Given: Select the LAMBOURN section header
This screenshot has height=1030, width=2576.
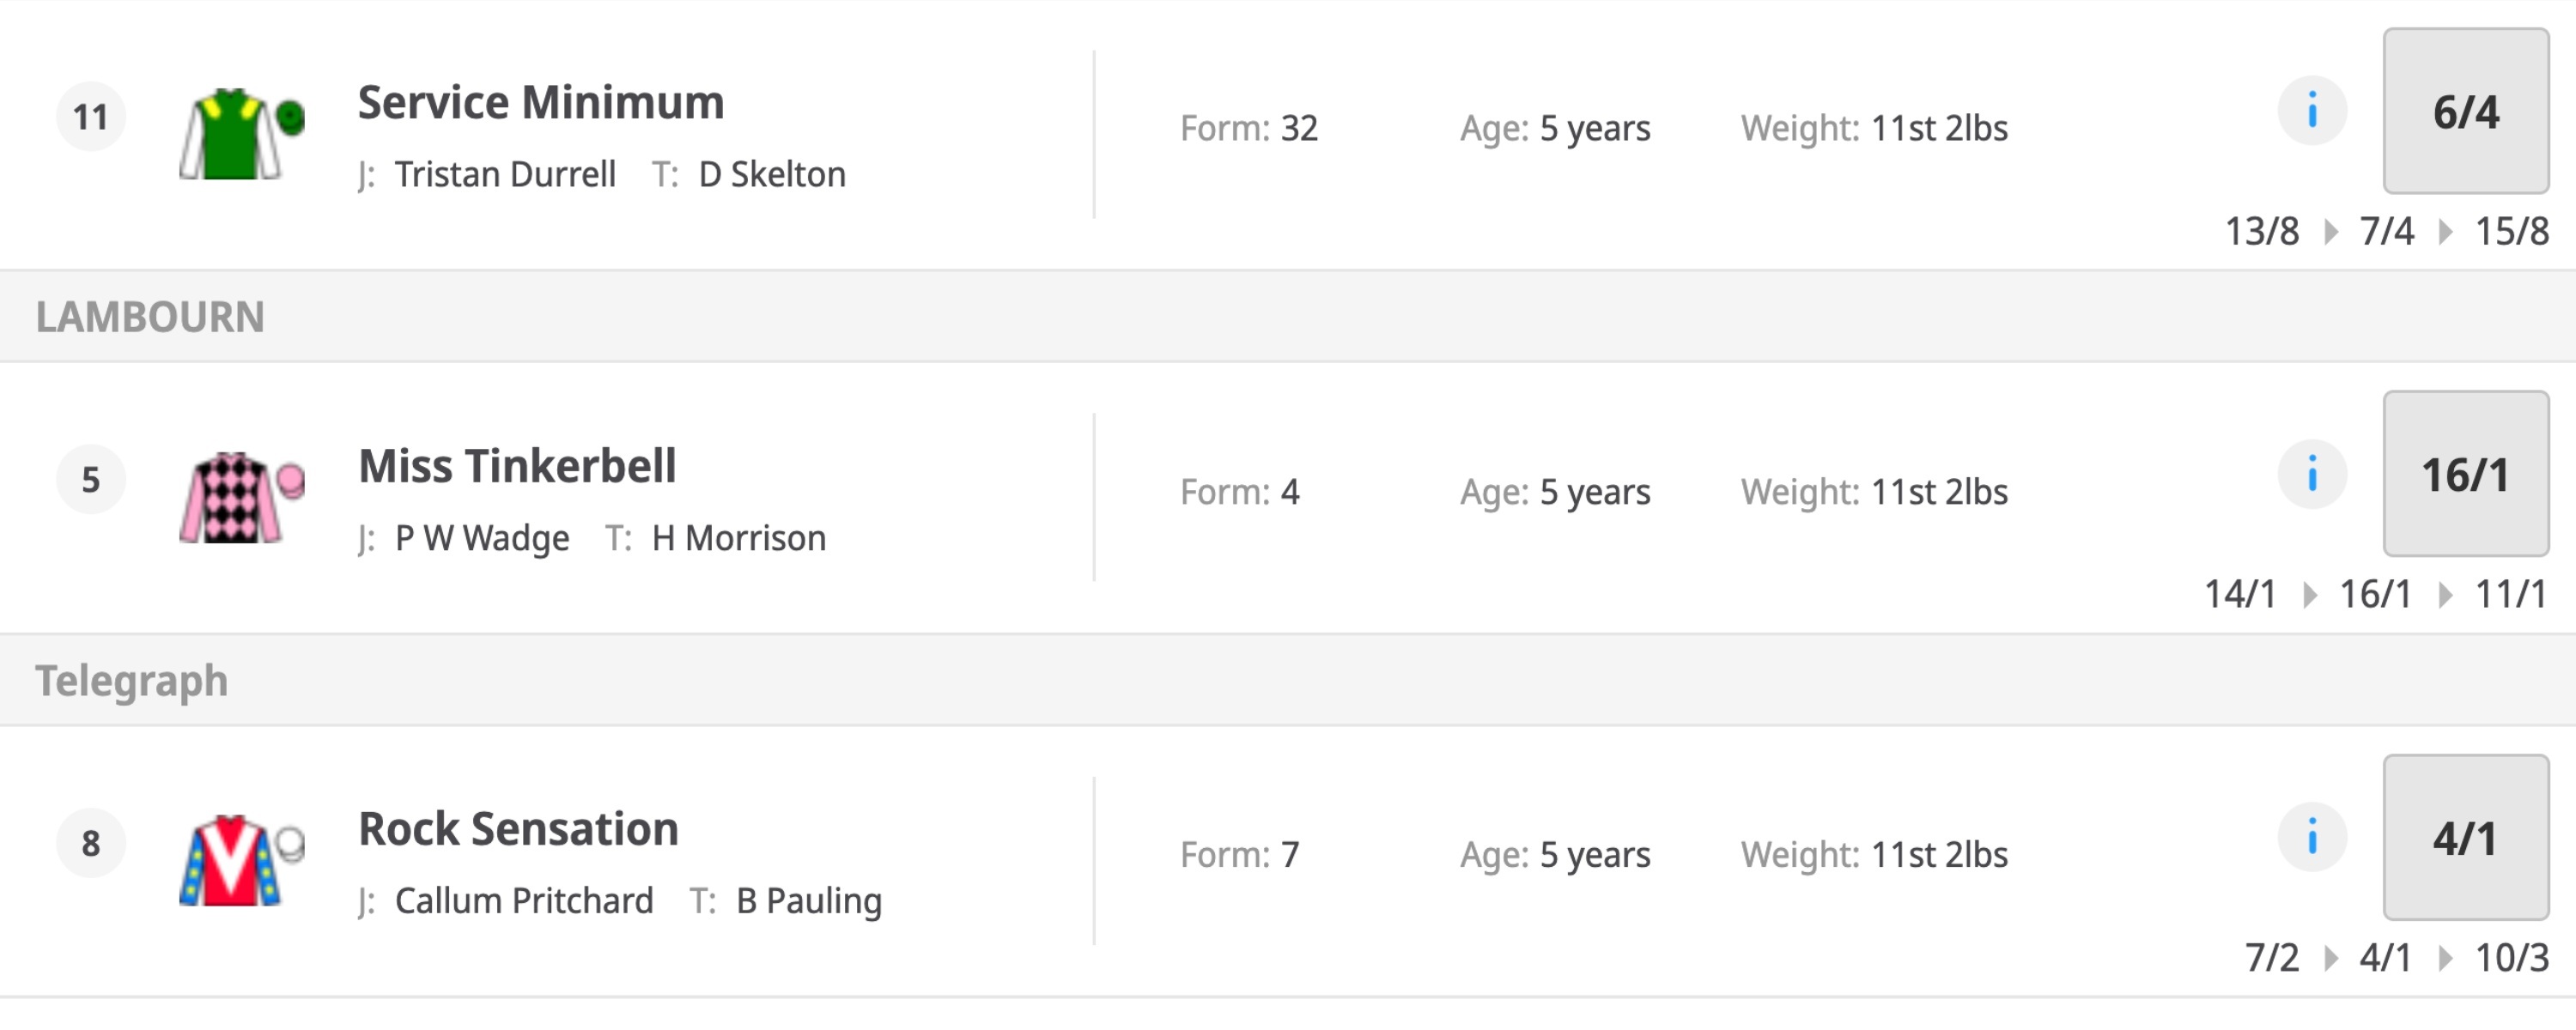Looking at the screenshot, I should (150, 317).
